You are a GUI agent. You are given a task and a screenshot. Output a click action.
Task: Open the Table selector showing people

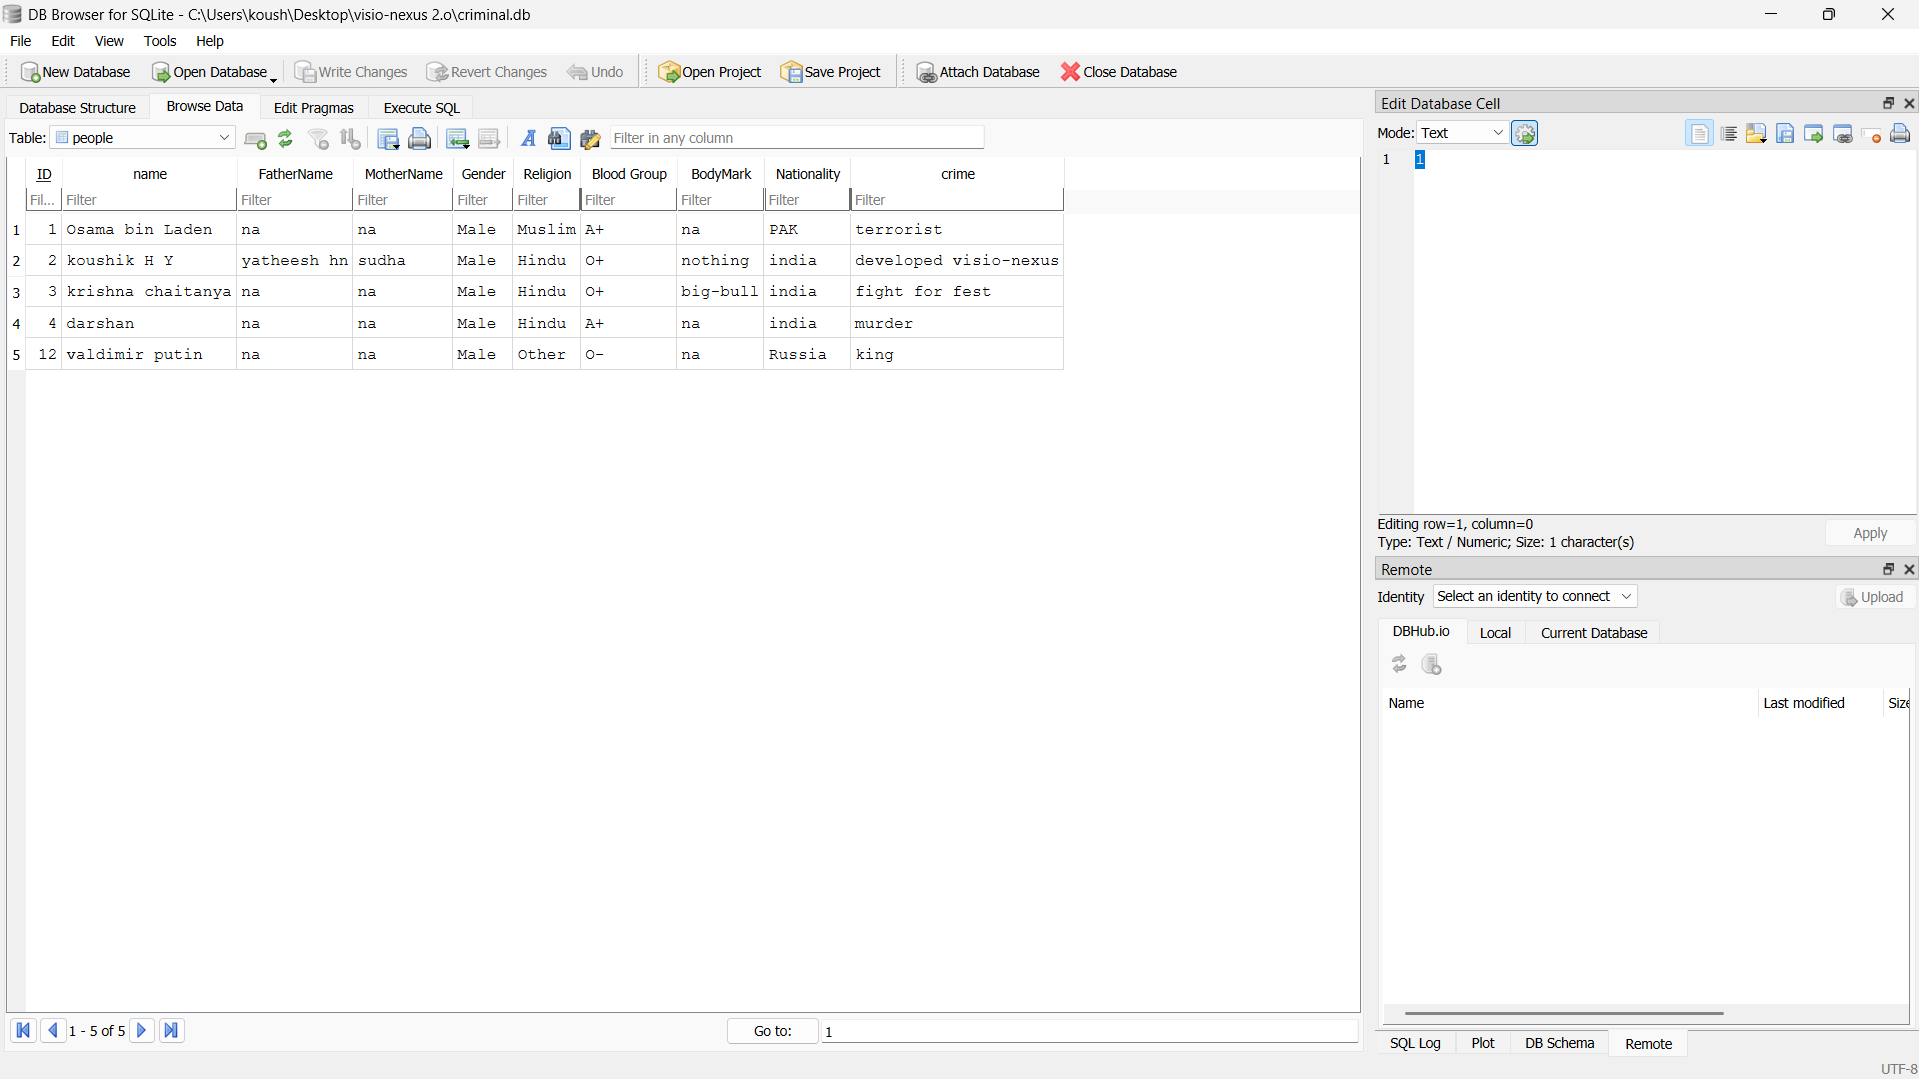pos(142,138)
